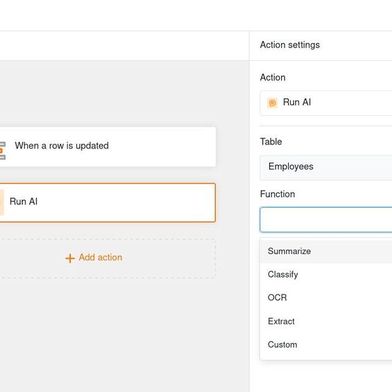Click the plus icon beside Add action
392x392 pixels.
[x=70, y=258]
